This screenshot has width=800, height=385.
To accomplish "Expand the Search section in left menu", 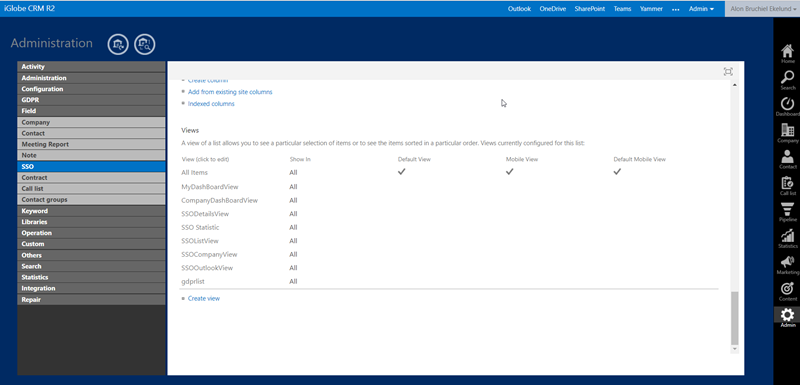I will click(91, 266).
